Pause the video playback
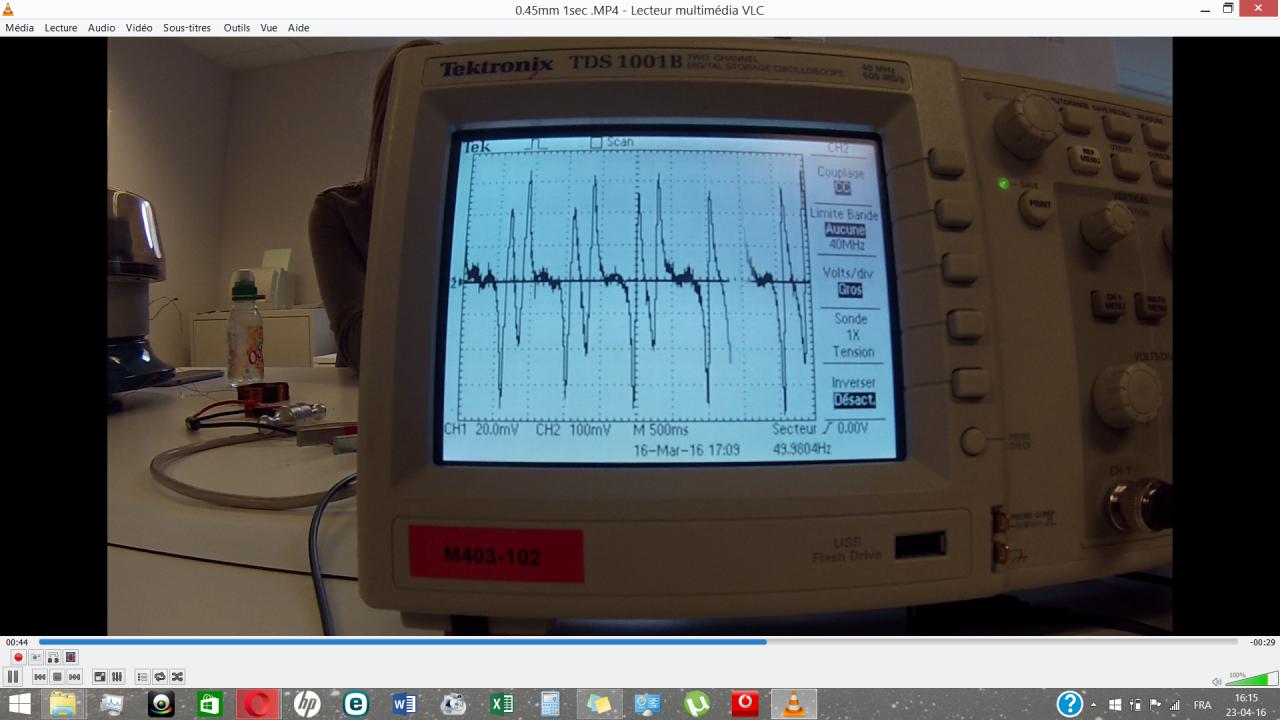 coord(14,677)
